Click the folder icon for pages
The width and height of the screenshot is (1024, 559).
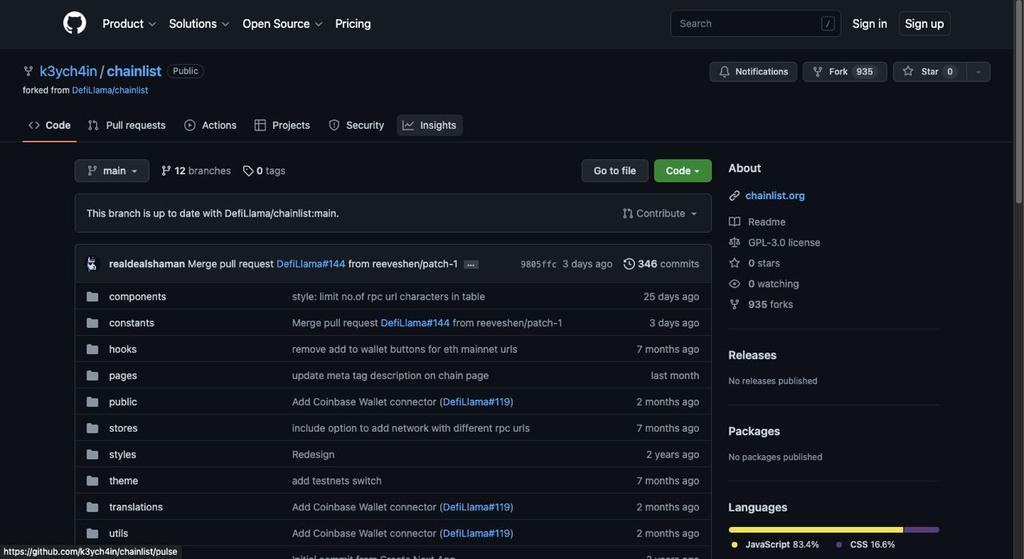click(93, 376)
